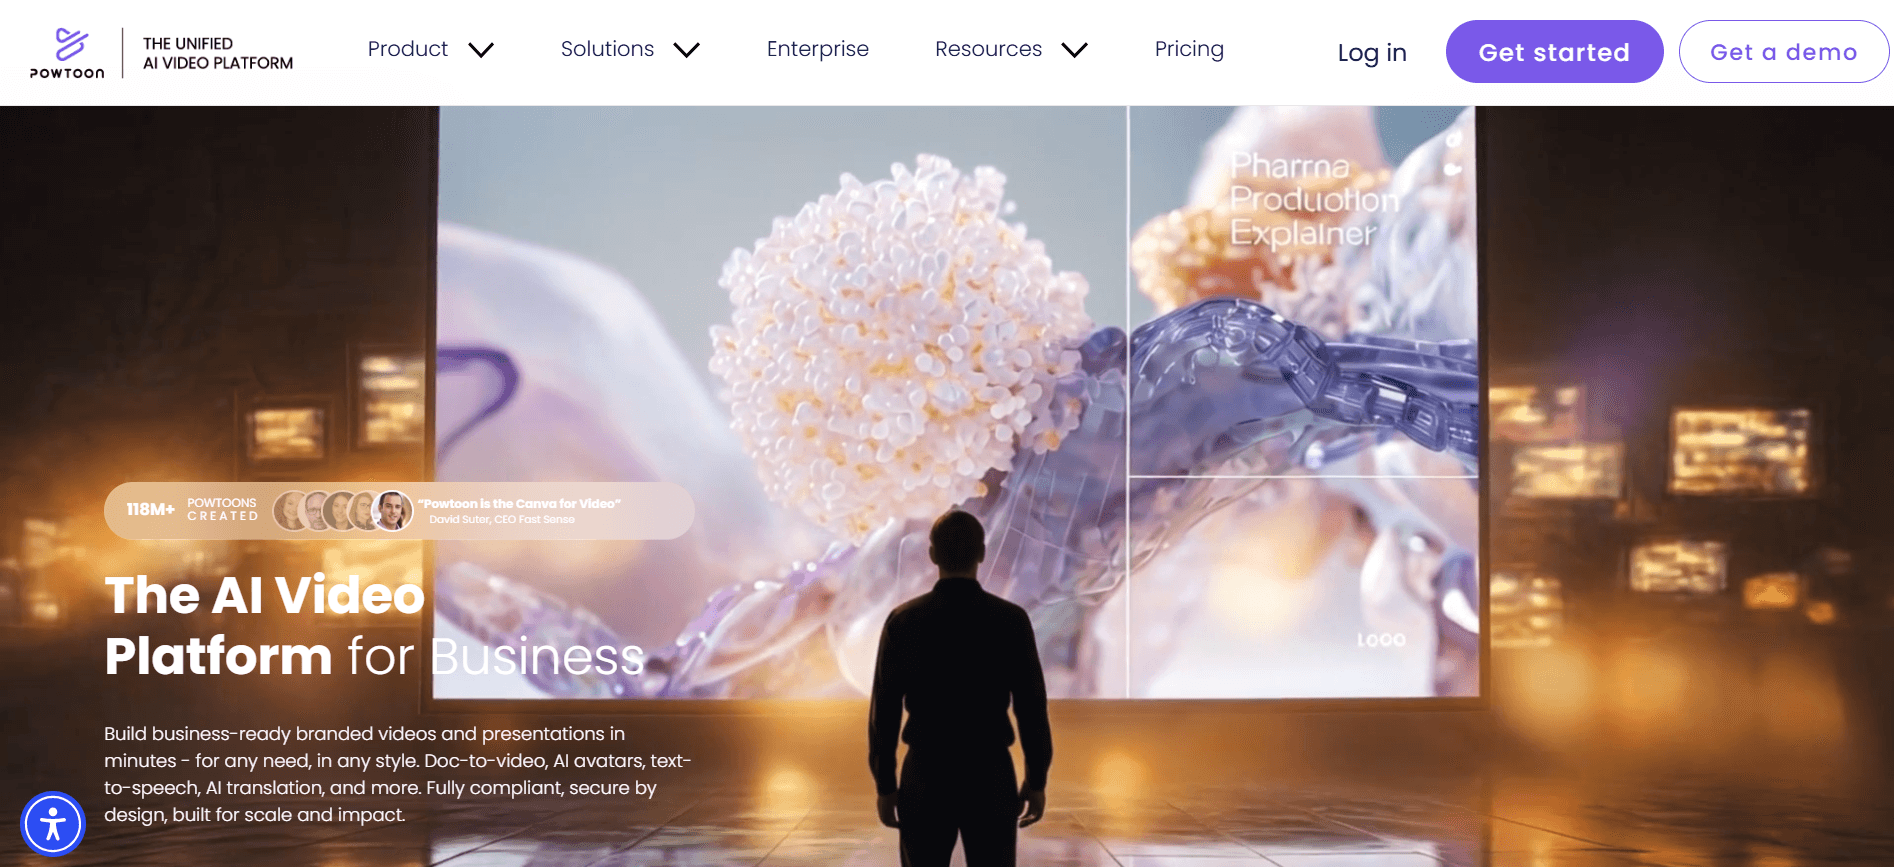Expand the Resources menu chevron
Image resolution: width=1894 pixels, height=867 pixels.
(1074, 50)
